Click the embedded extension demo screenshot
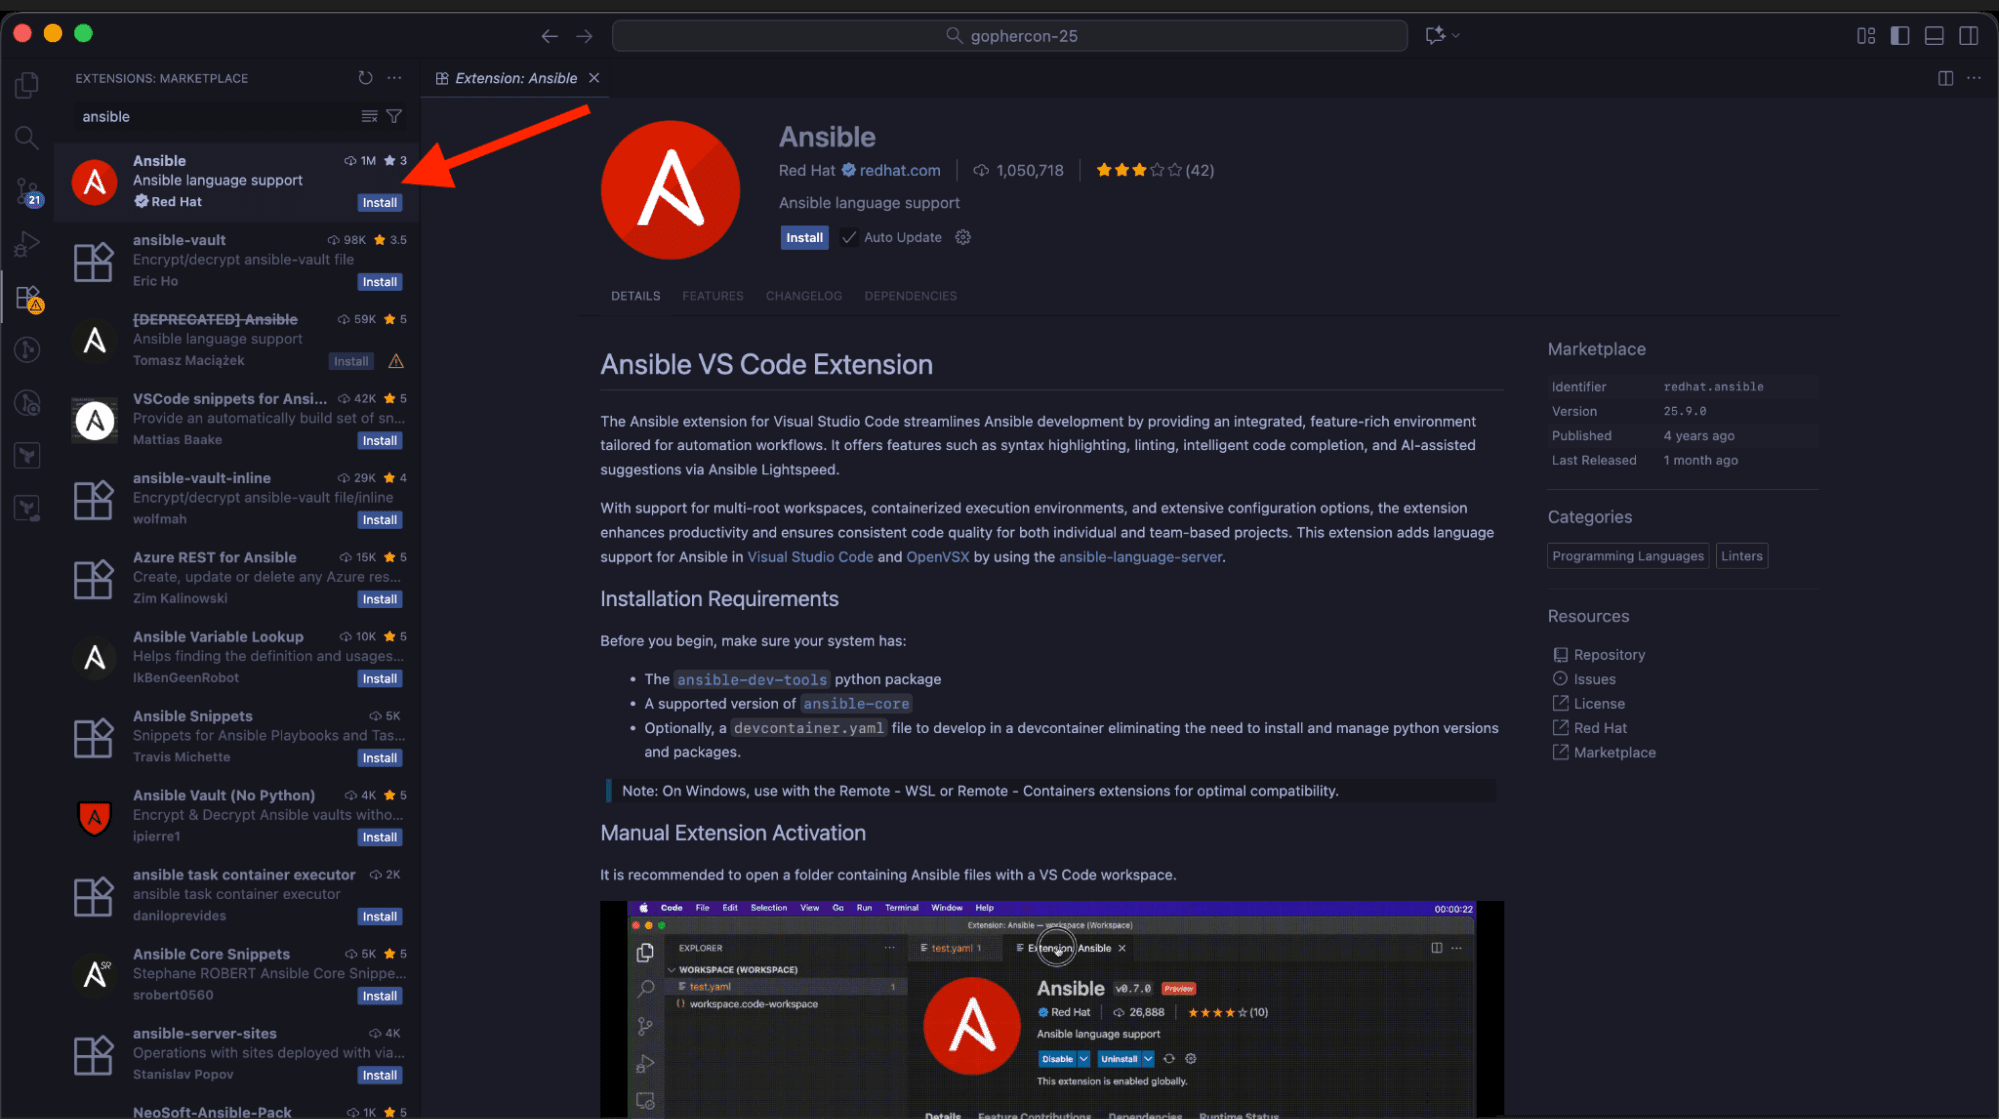This screenshot has width=1999, height=1119. [x=1051, y=1009]
